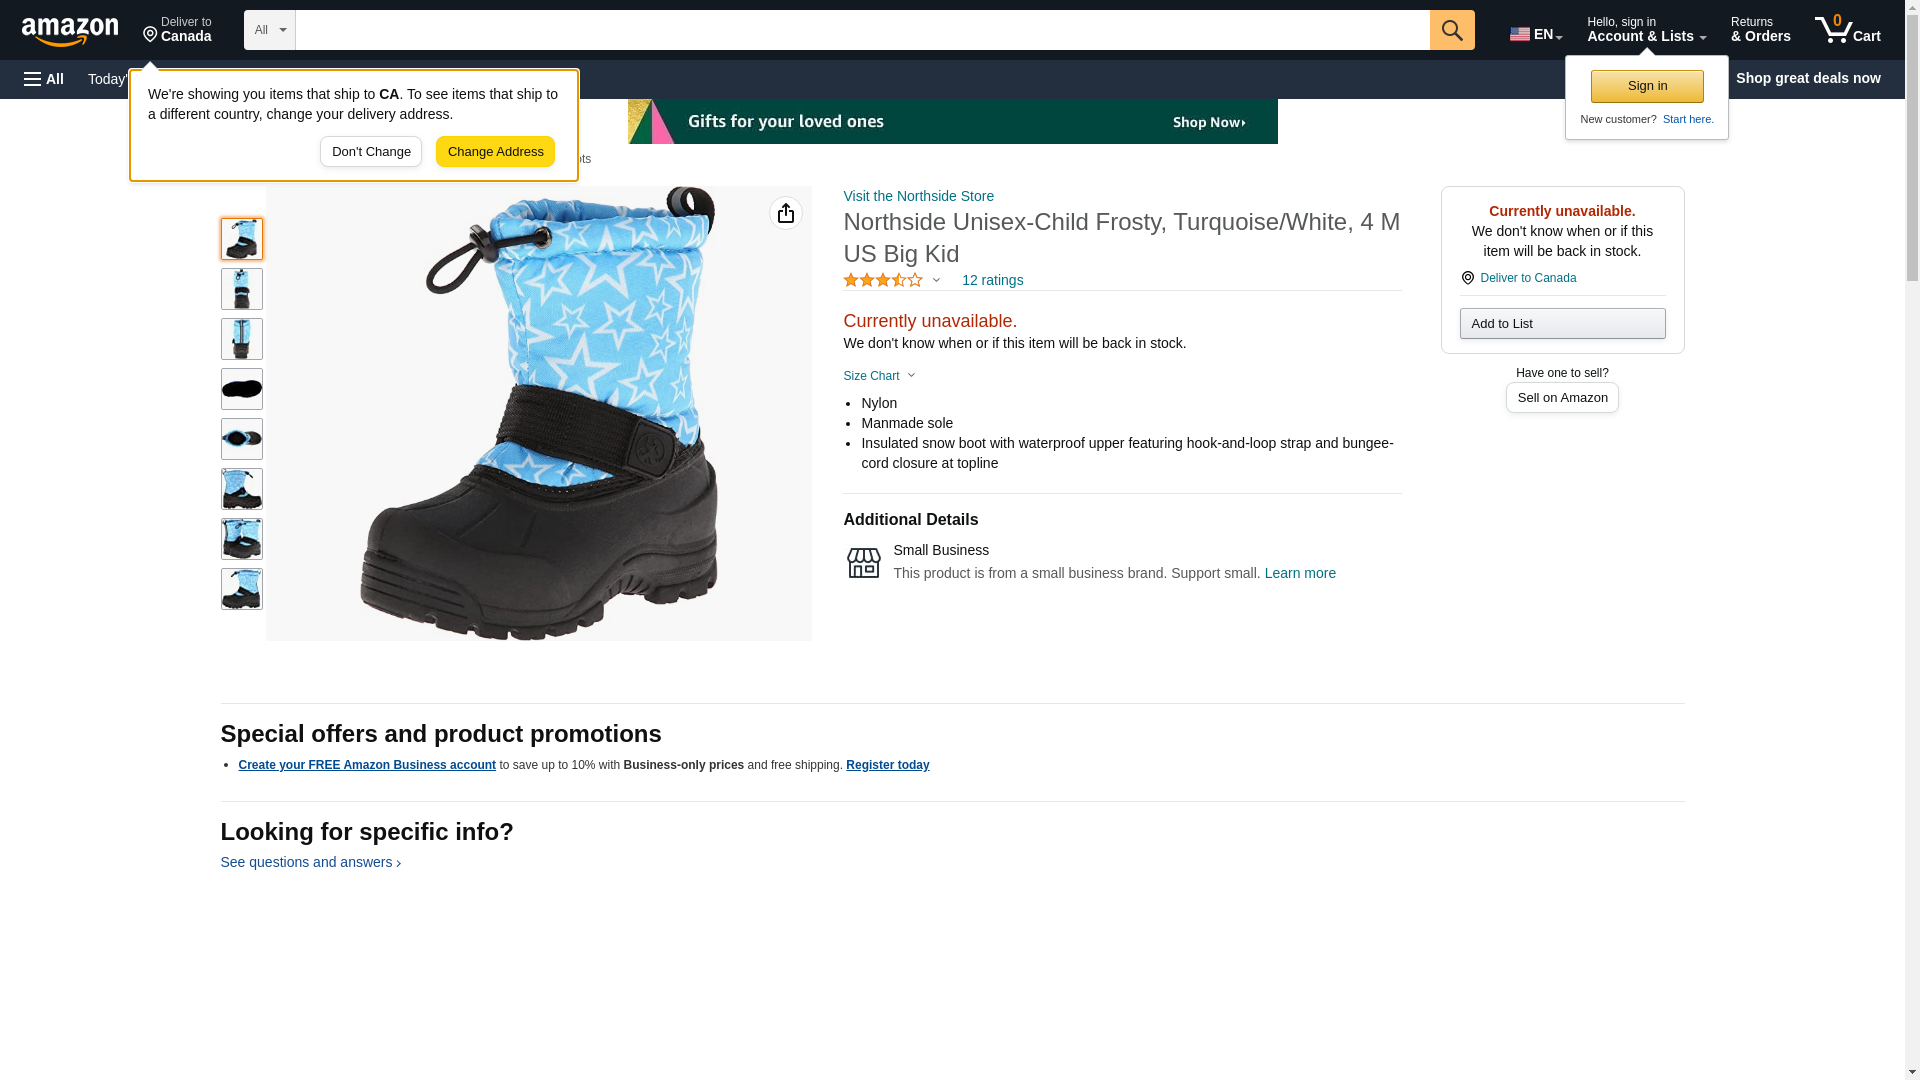Screen dimensions: 1920x1080
Task: Click the star rating icons
Action: (x=883, y=281)
